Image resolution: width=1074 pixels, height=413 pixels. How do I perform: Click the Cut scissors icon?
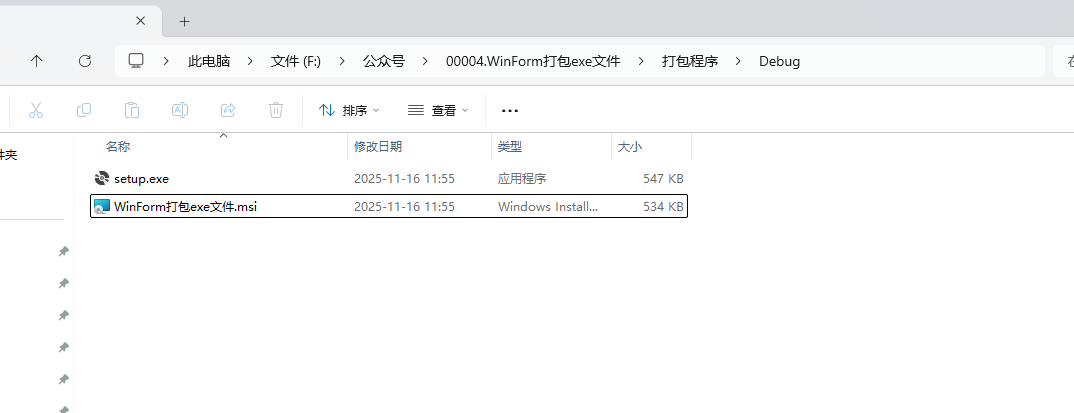[x=36, y=110]
